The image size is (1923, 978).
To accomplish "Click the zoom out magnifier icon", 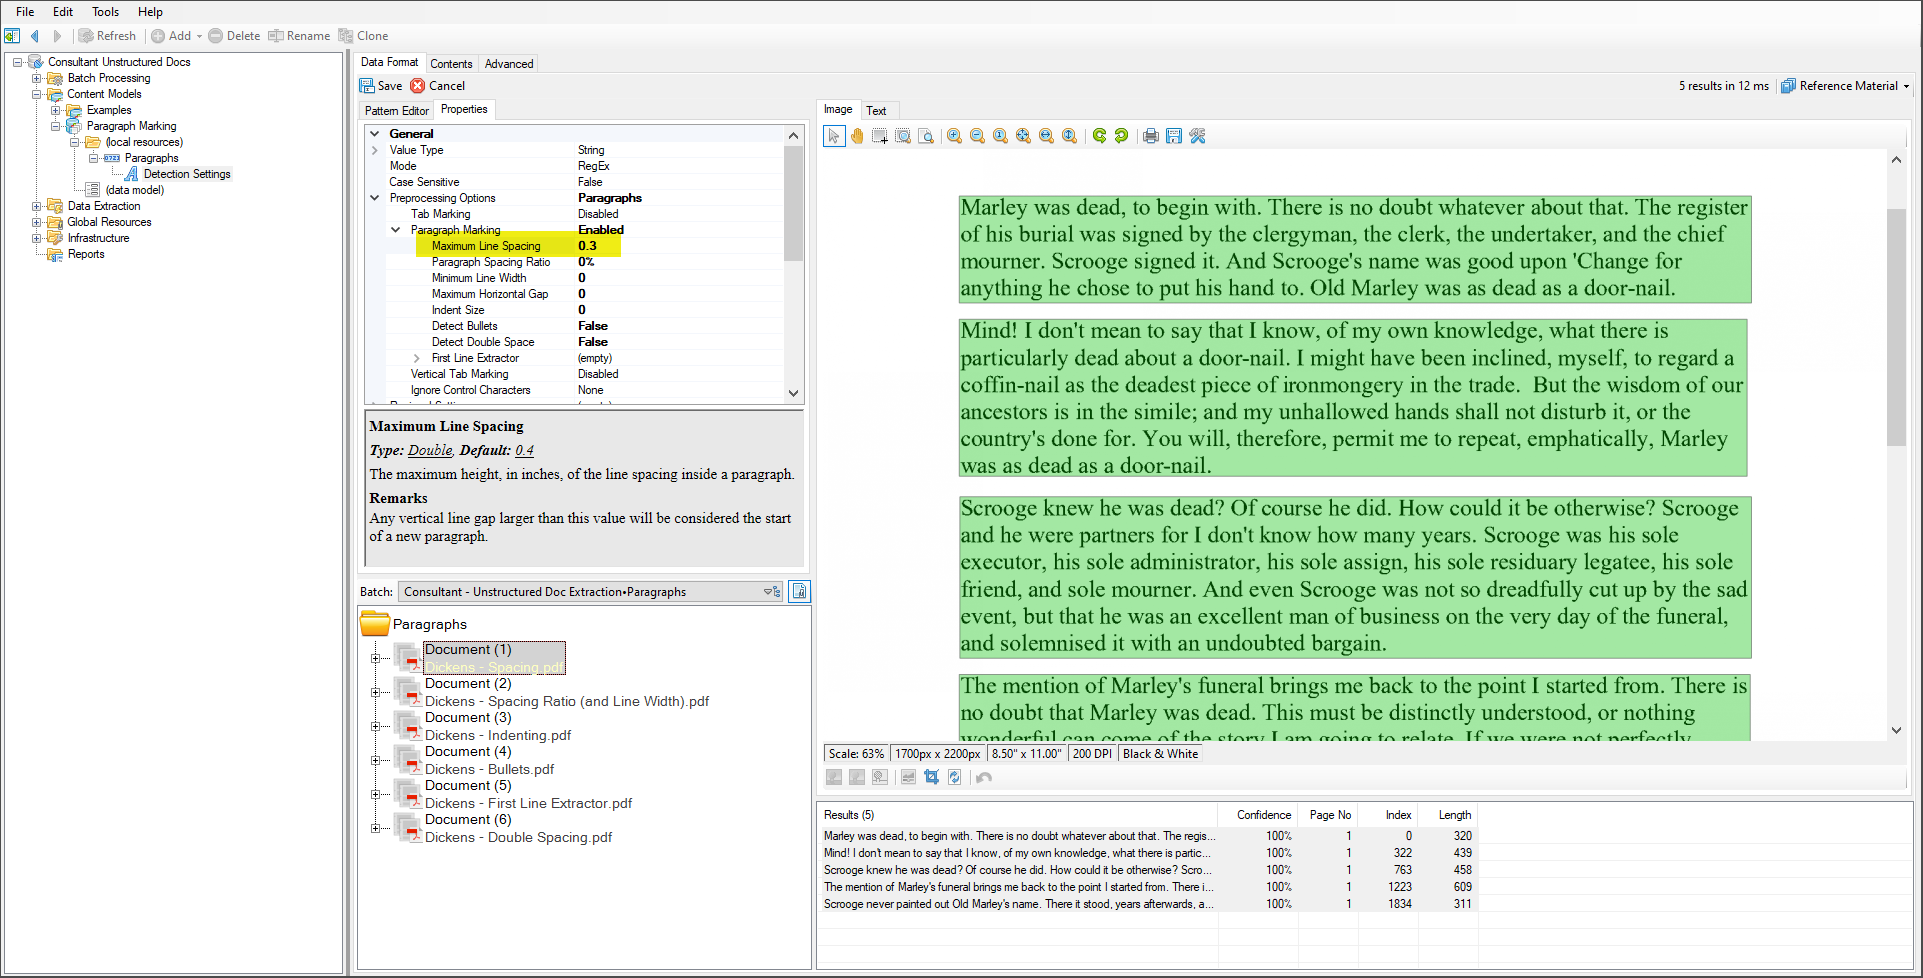I will click(x=977, y=136).
